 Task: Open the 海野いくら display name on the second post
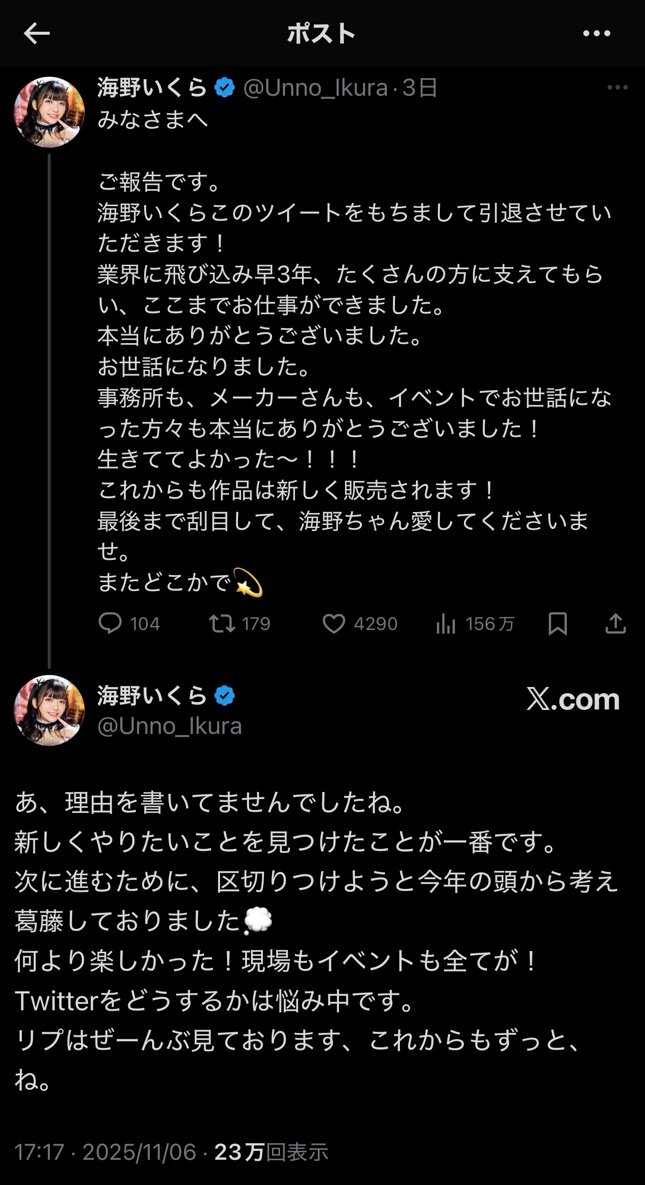[x=151, y=695]
